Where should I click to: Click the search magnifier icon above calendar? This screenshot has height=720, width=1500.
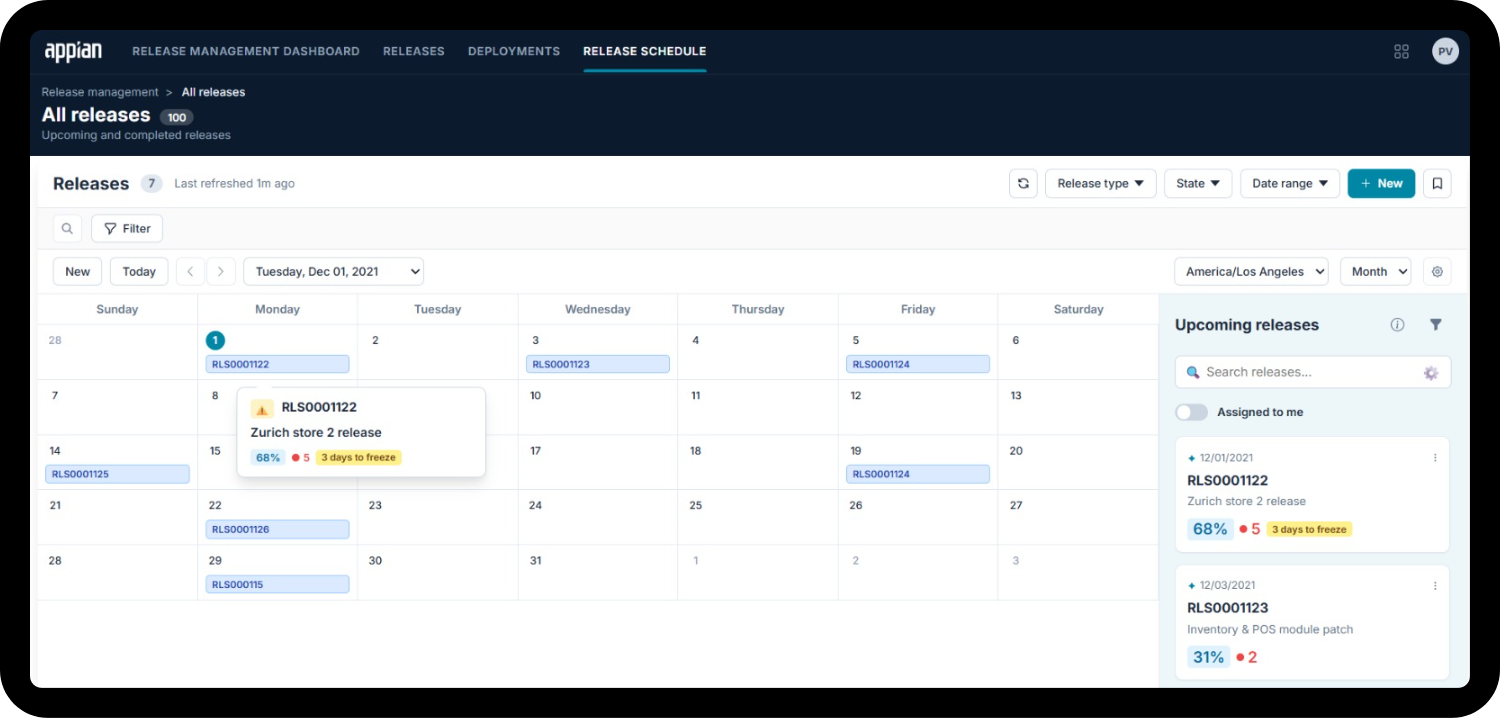click(x=67, y=228)
